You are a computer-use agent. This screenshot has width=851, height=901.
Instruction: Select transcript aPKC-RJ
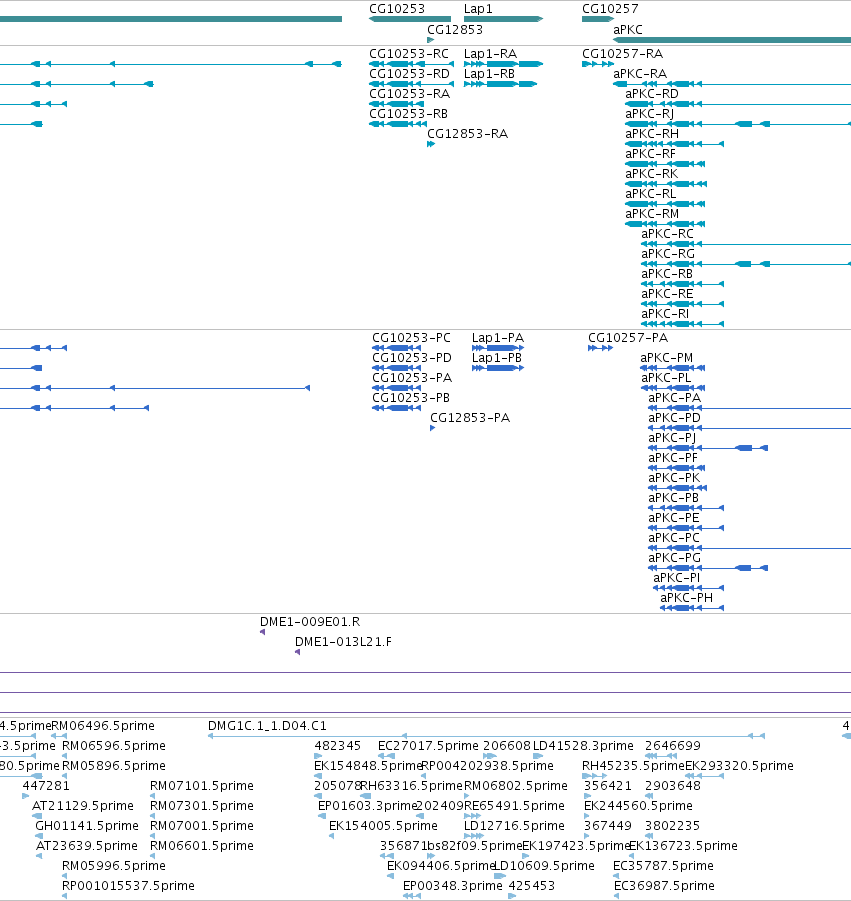649,114
